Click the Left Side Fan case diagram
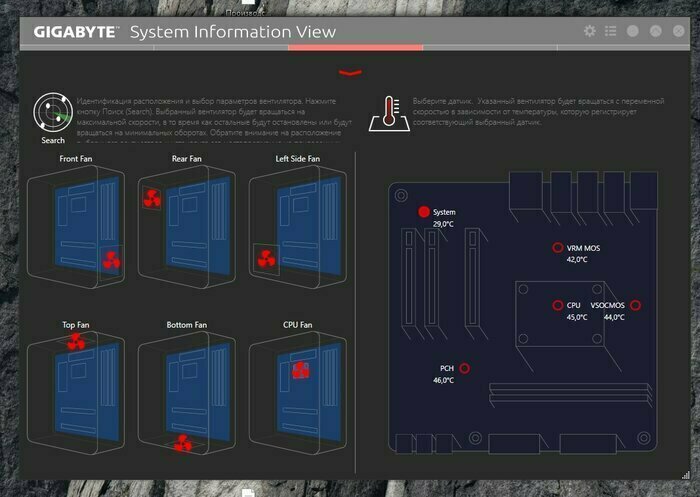The height and width of the screenshot is (497, 700). [x=298, y=227]
